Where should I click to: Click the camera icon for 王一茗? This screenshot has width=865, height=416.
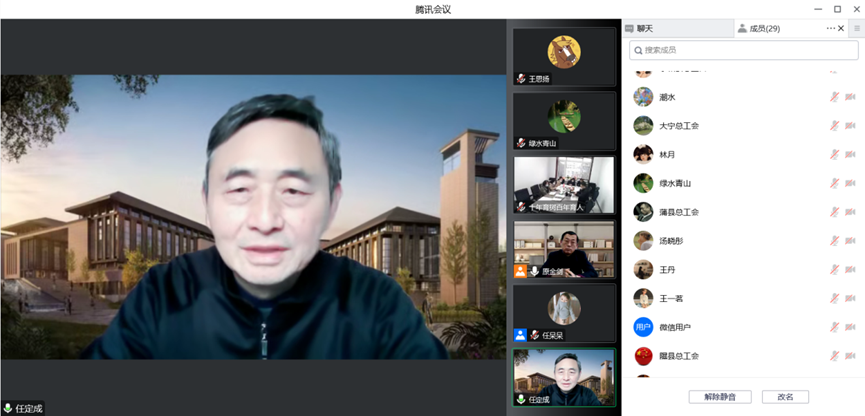850,298
